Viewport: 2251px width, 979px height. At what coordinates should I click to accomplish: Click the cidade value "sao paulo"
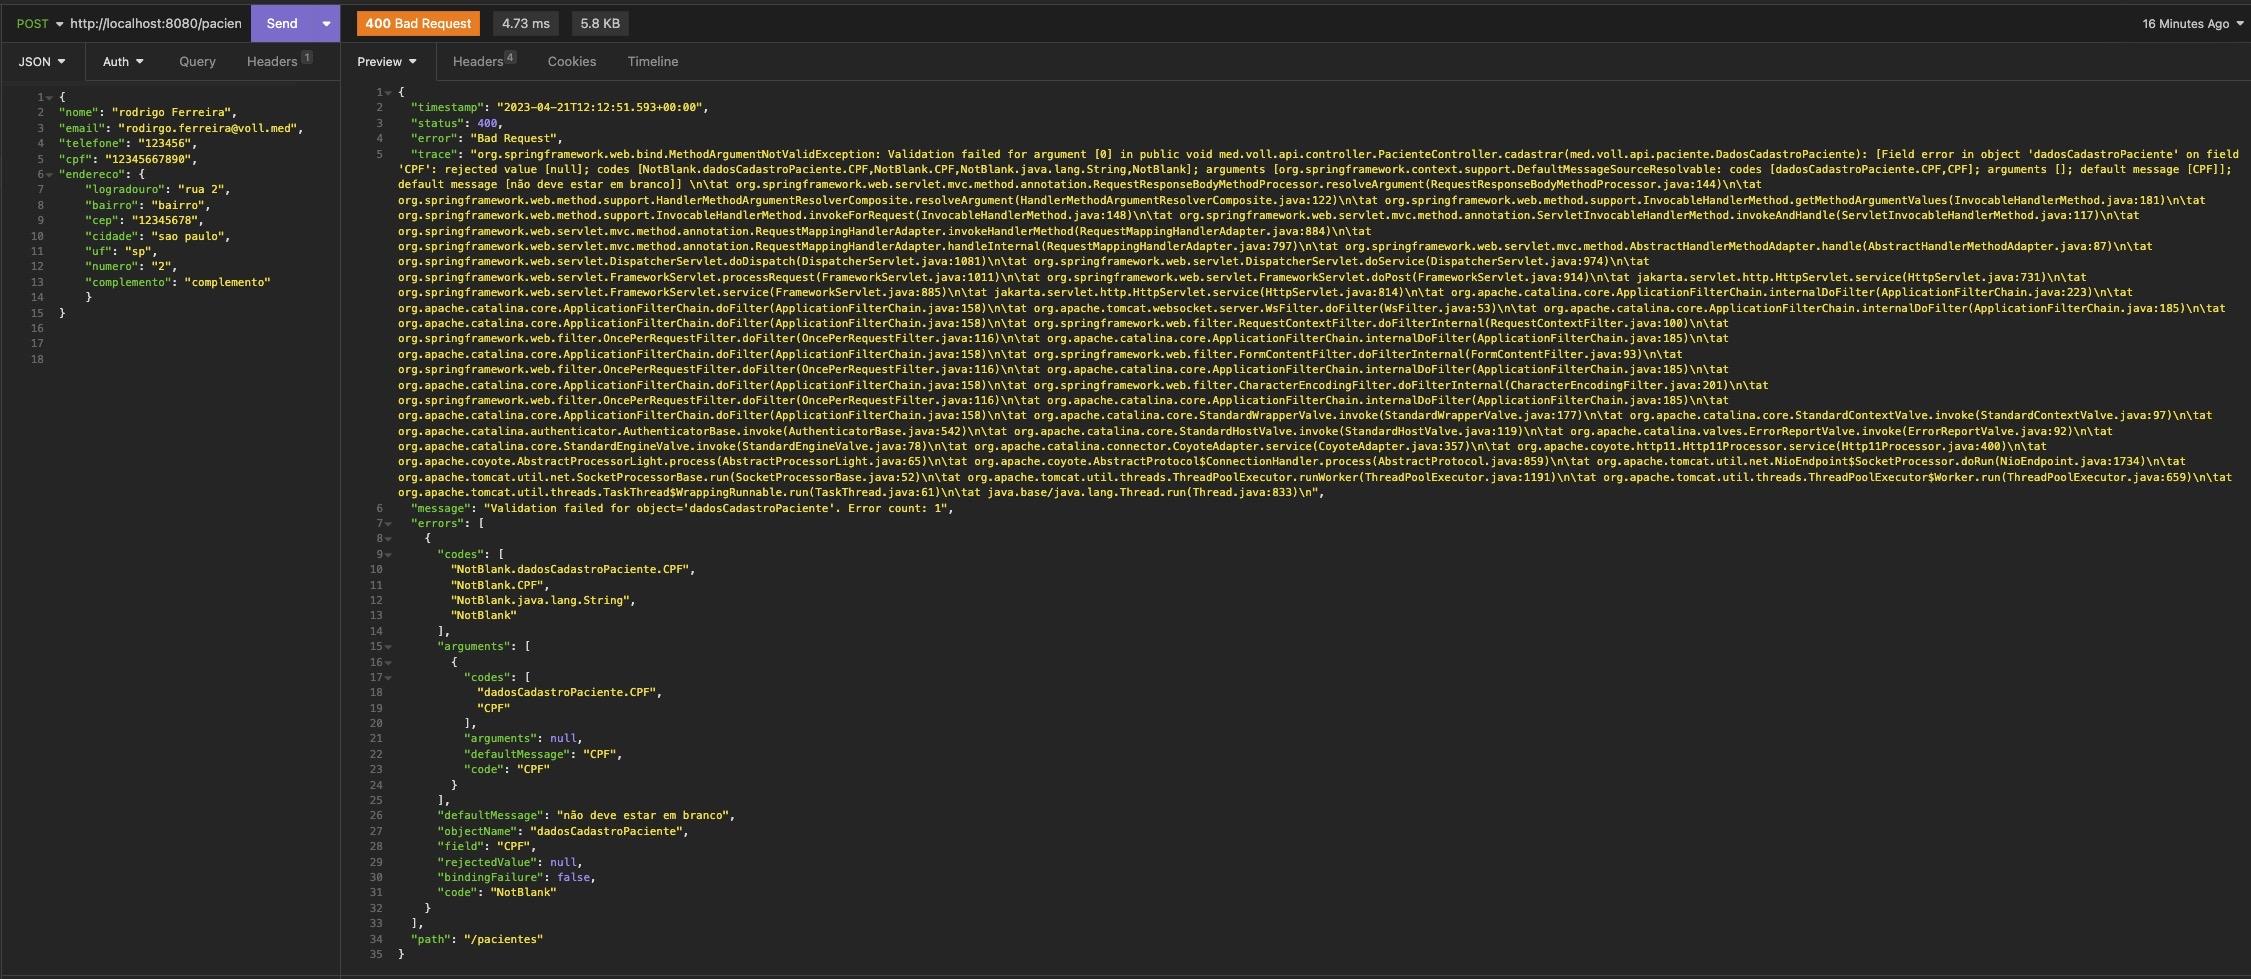(x=190, y=236)
